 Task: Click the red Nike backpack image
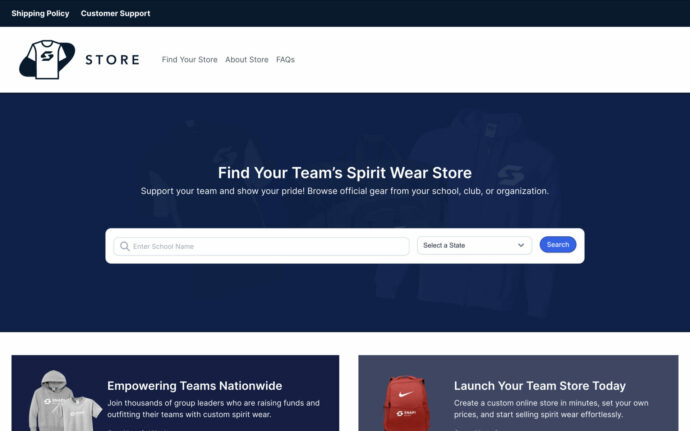pyautogui.click(x=405, y=403)
